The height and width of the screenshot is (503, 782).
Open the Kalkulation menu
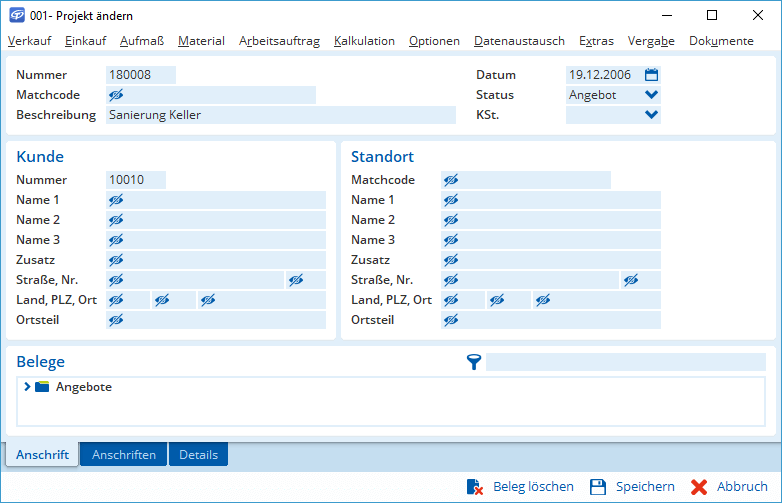pyautogui.click(x=364, y=41)
